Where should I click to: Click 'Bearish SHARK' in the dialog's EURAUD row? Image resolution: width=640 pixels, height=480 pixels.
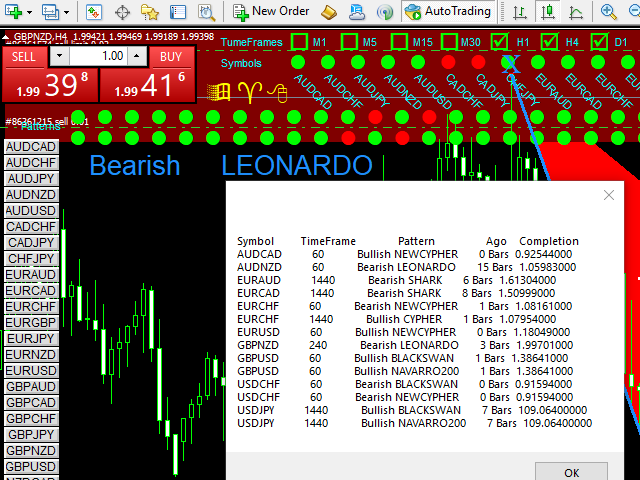(x=405, y=280)
